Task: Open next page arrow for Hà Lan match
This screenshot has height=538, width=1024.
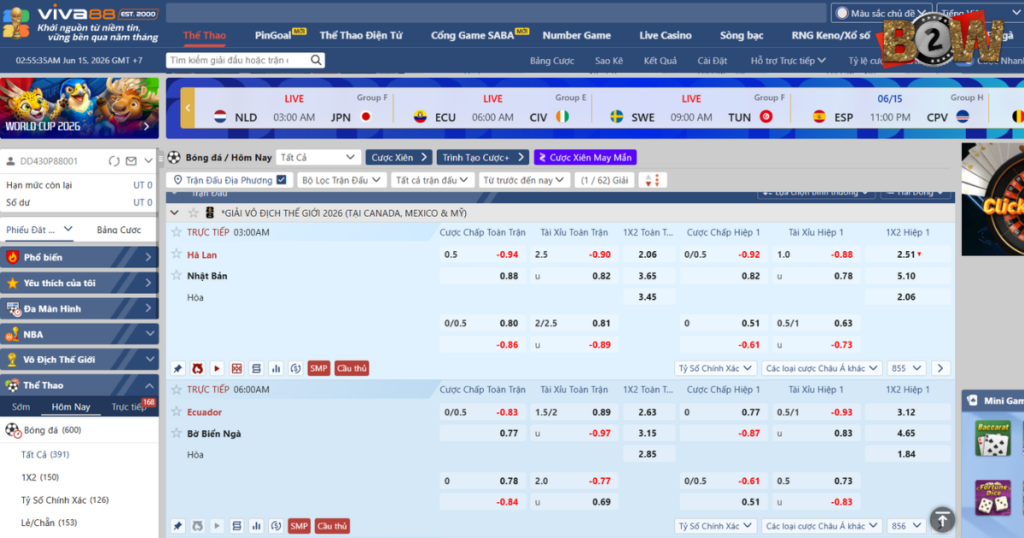Action: pyautogui.click(x=940, y=368)
